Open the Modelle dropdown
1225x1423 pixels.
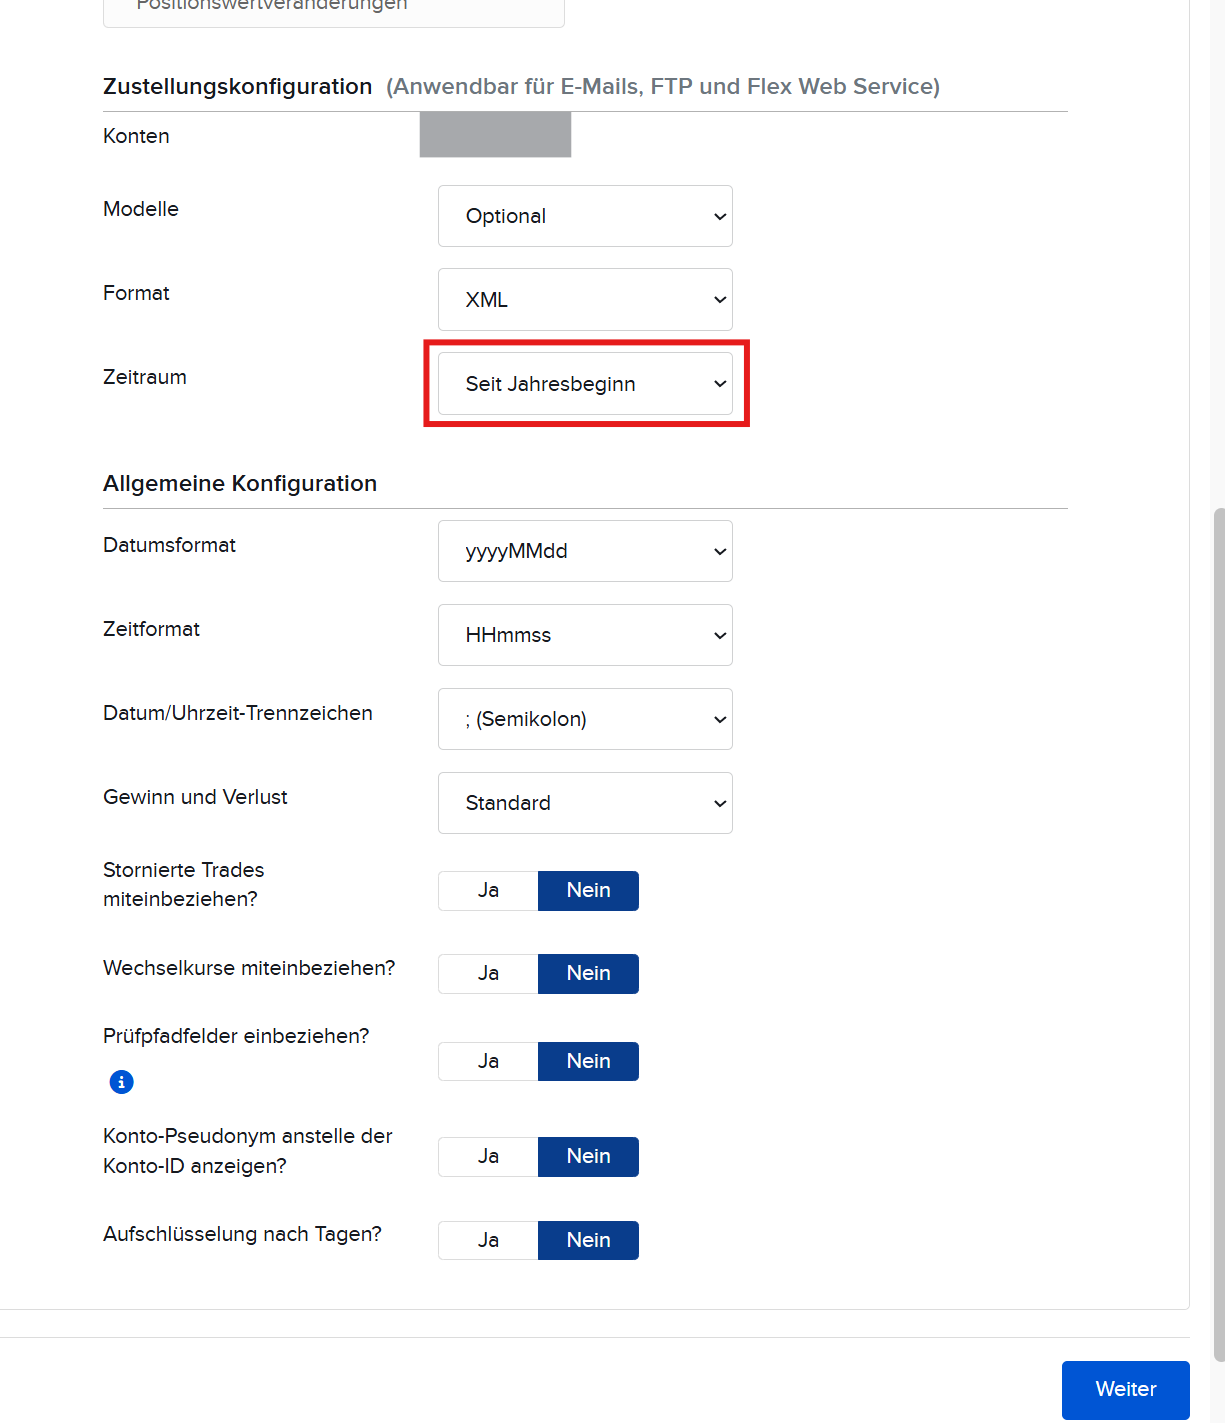pyautogui.click(x=585, y=216)
